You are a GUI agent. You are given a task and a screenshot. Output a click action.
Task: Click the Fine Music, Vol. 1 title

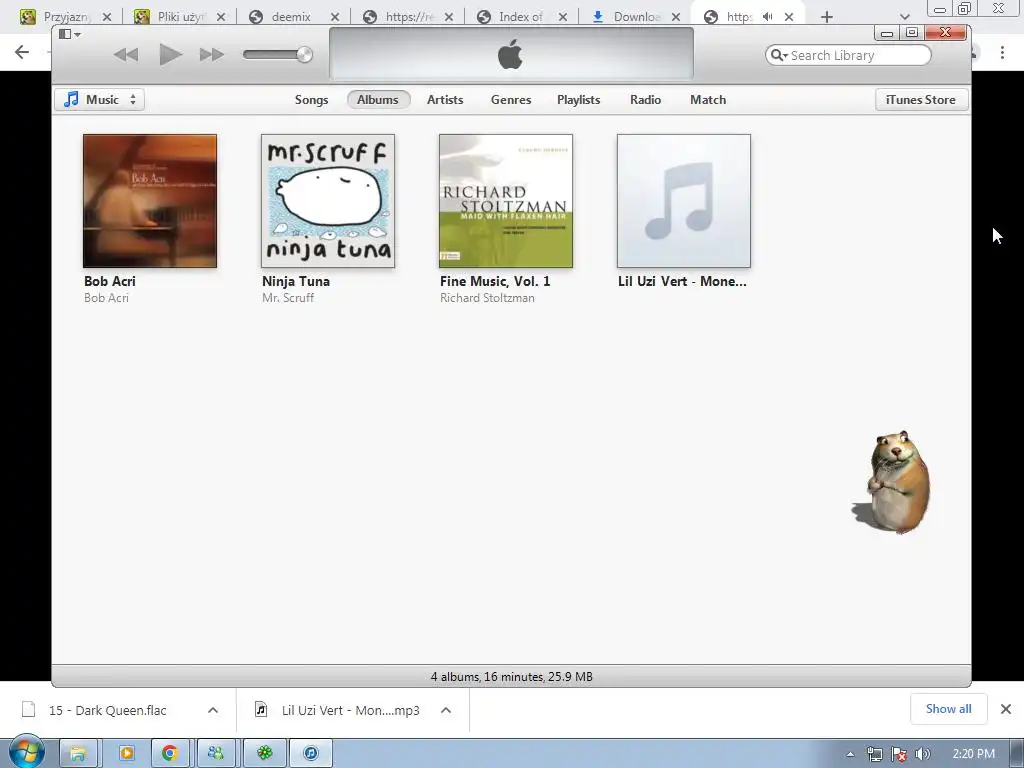pyautogui.click(x=495, y=281)
